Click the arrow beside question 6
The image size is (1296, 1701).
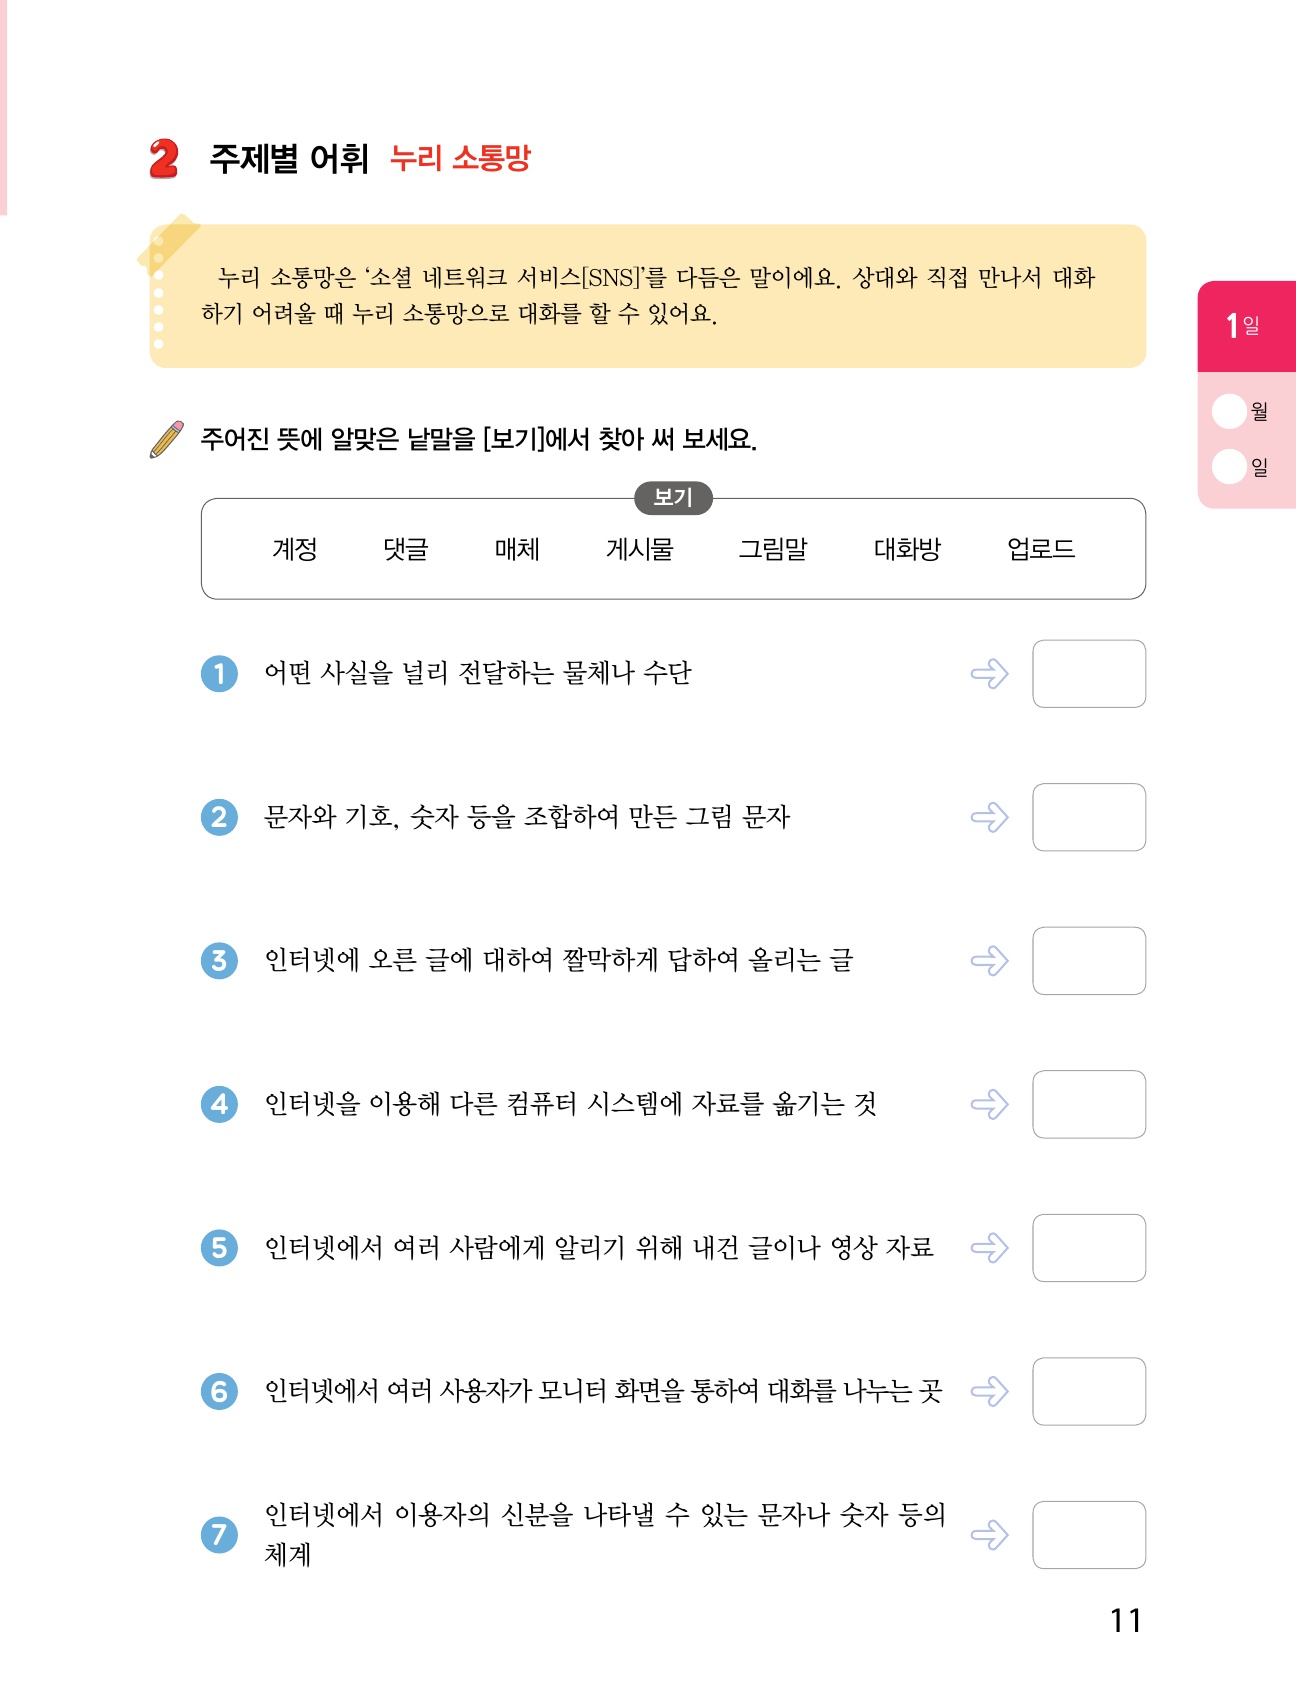tap(989, 1392)
